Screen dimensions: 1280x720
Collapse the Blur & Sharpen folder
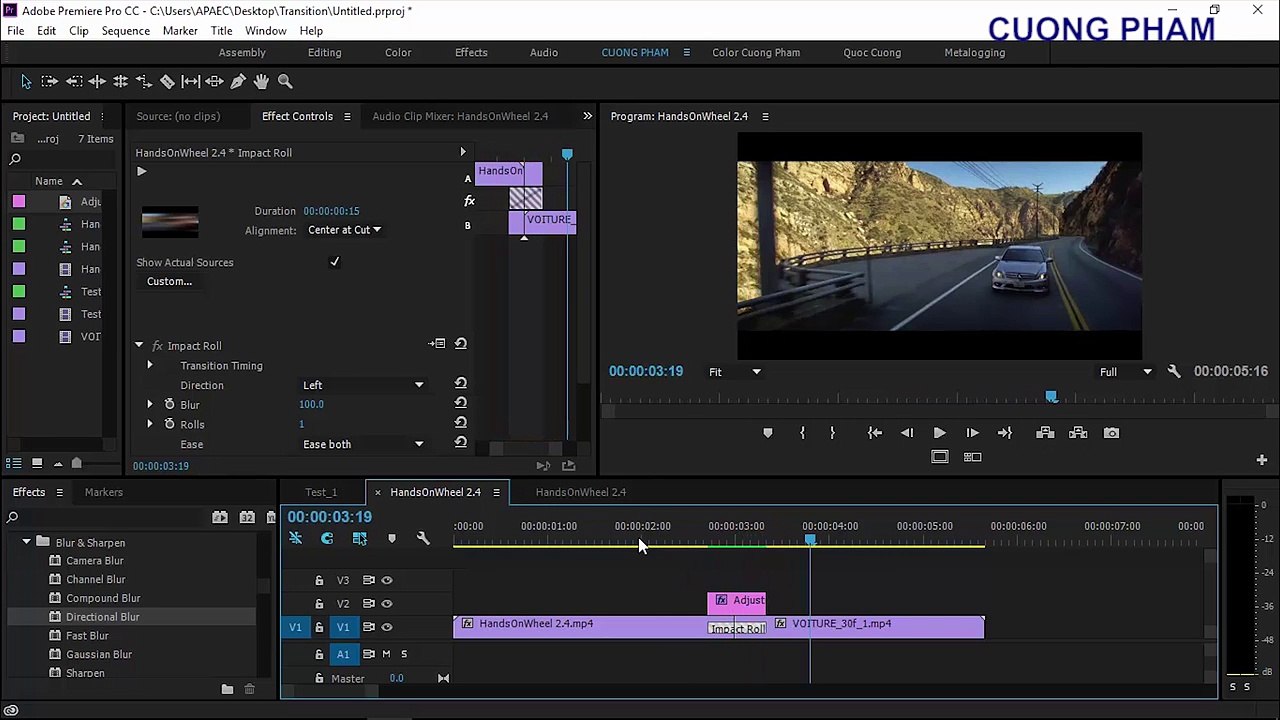tap(26, 542)
